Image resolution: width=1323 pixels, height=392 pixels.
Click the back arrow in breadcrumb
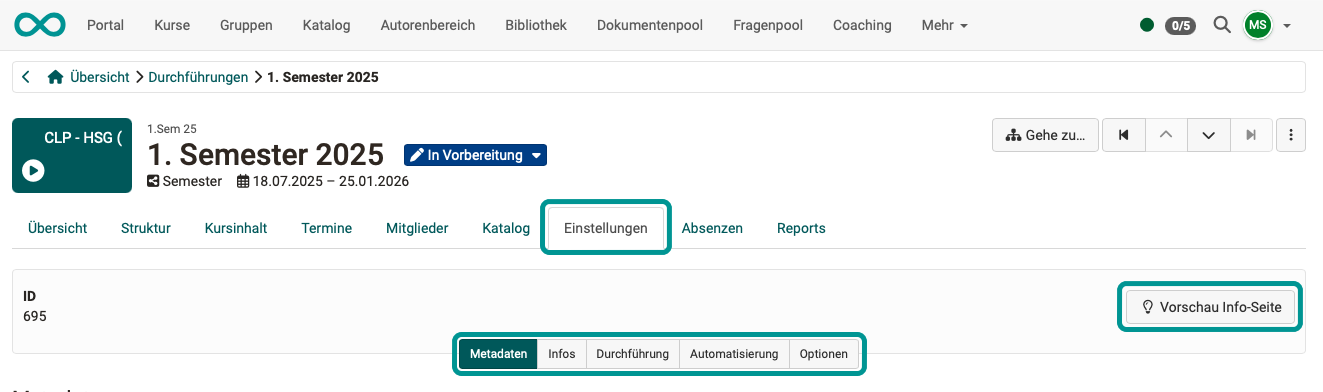26,77
